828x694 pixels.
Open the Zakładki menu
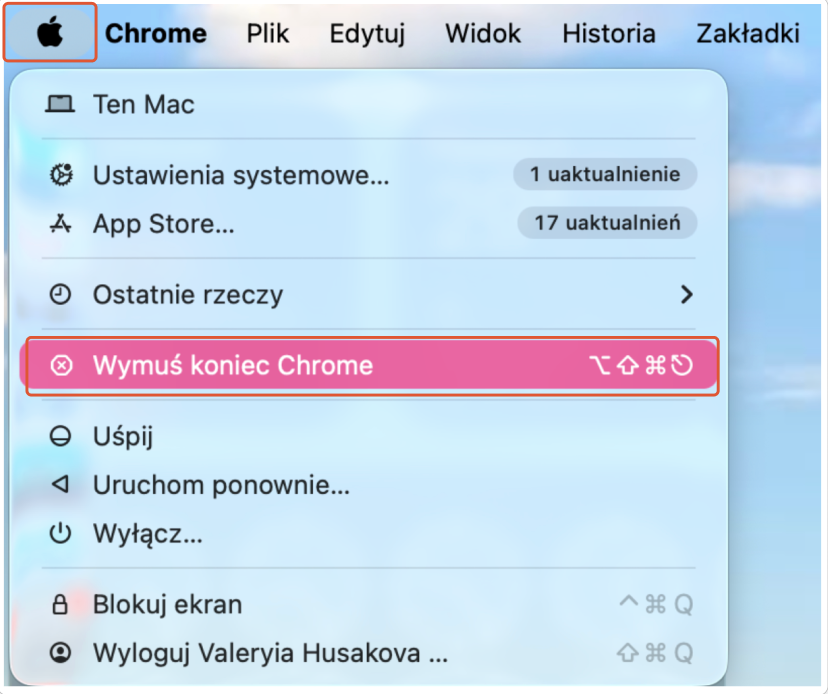[748, 34]
